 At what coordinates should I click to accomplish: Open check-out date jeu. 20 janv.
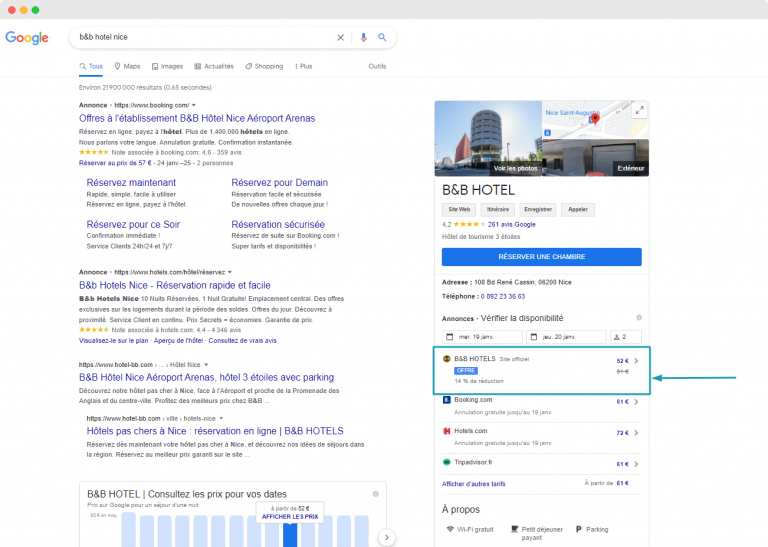566,337
